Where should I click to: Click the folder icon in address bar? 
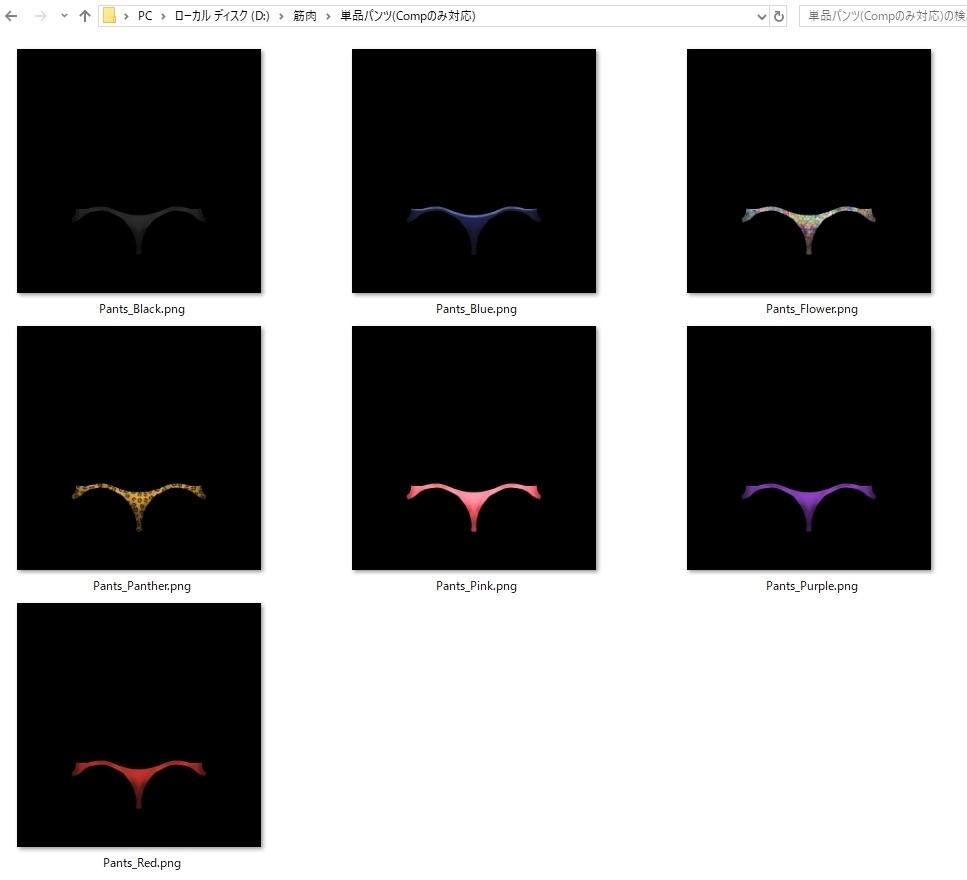pos(109,16)
